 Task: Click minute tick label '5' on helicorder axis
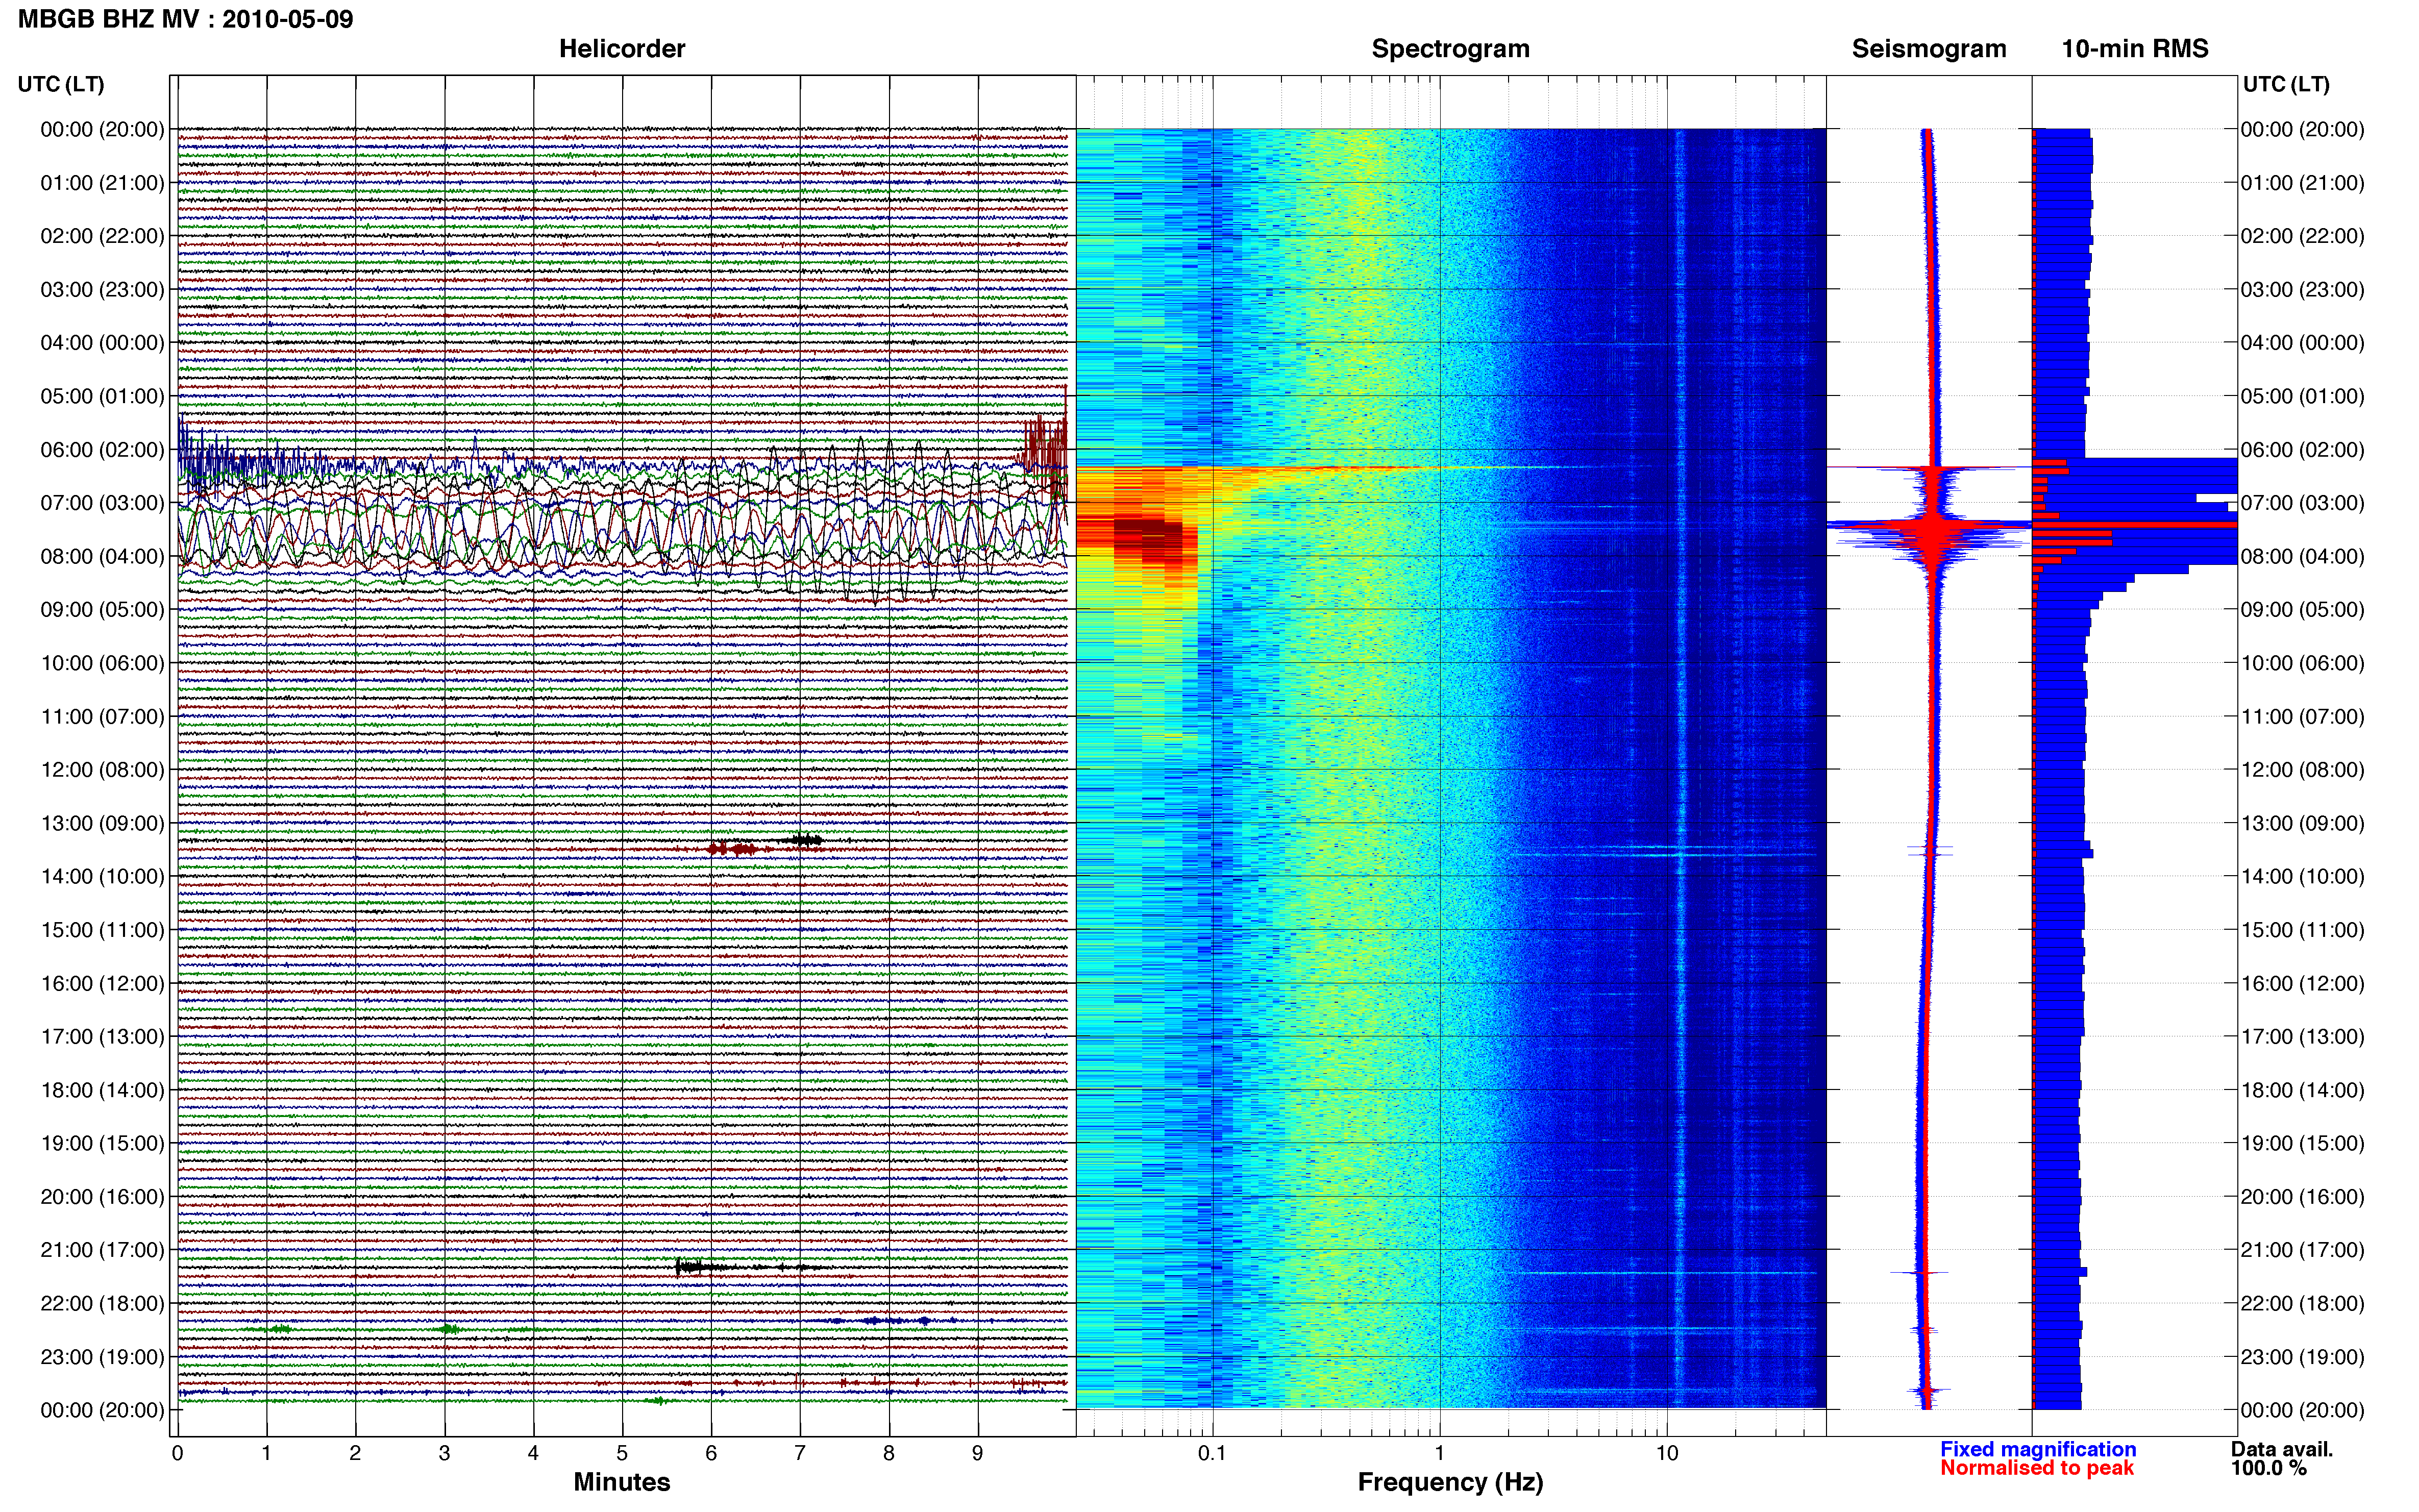(x=622, y=1453)
